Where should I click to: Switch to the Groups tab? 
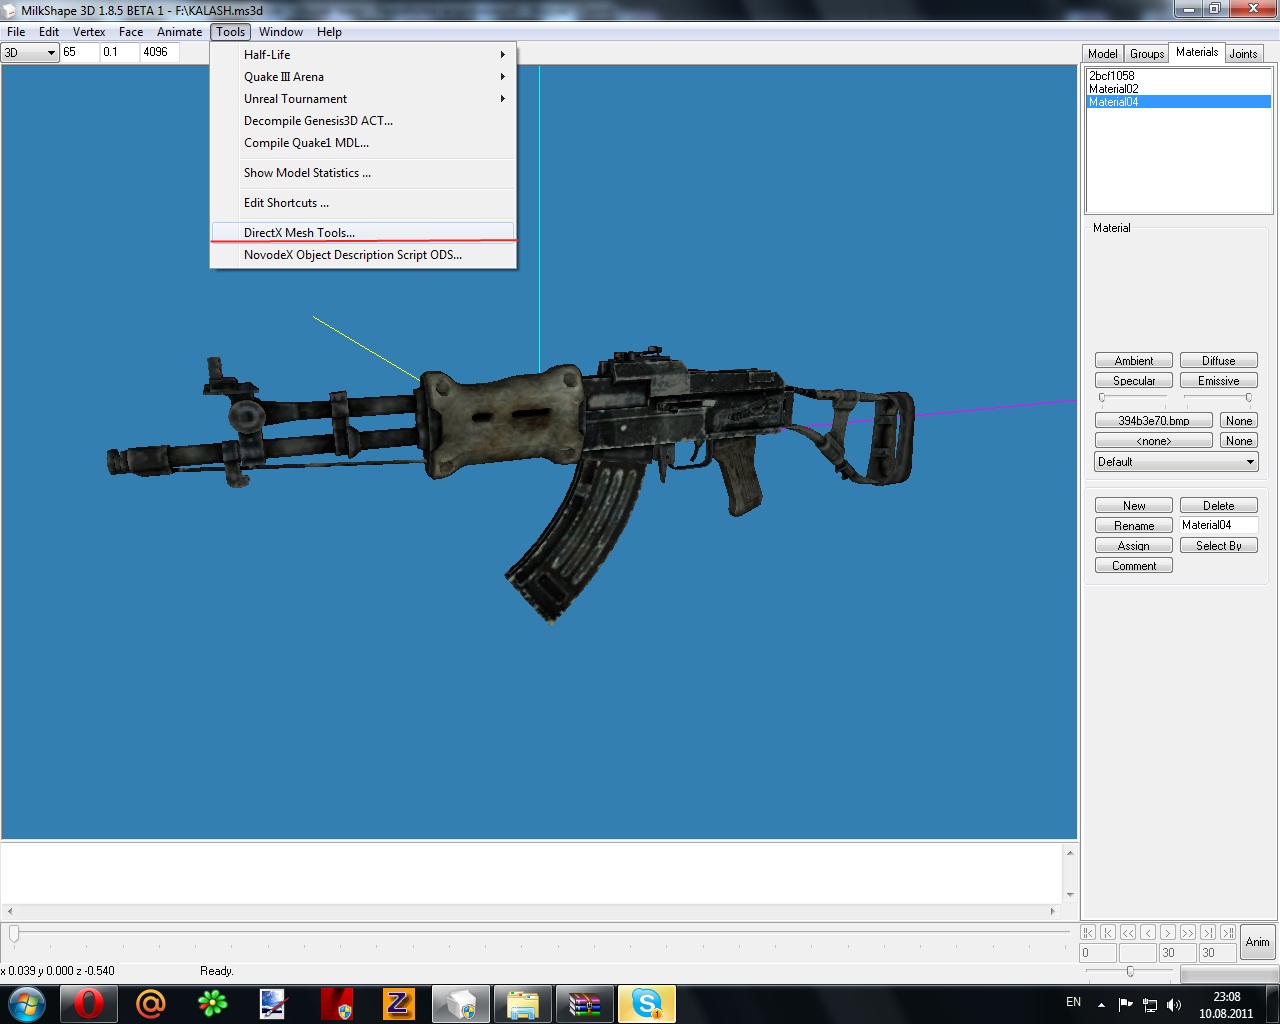tap(1147, 54)
